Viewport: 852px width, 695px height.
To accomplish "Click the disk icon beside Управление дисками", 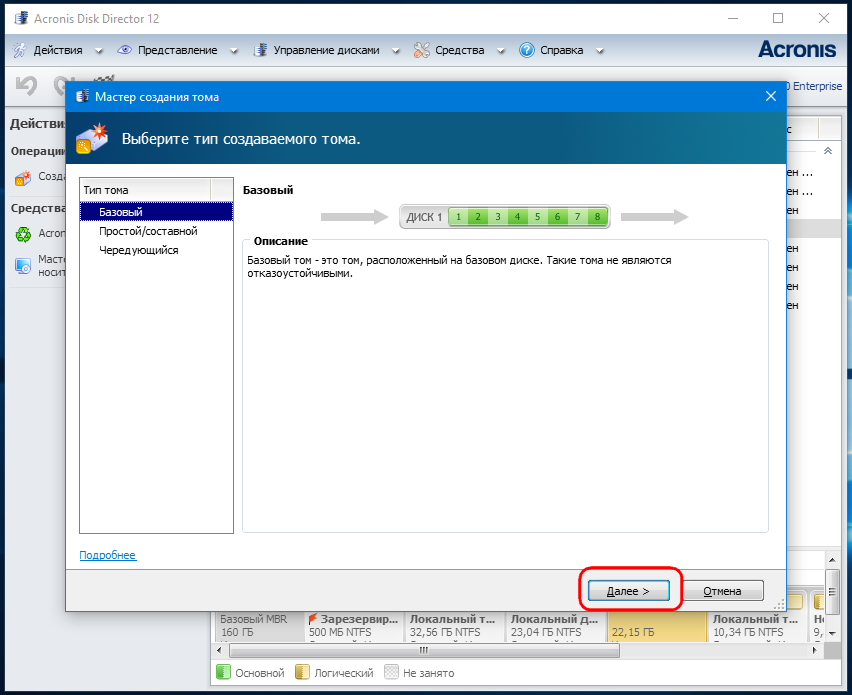I will (260, 50).
